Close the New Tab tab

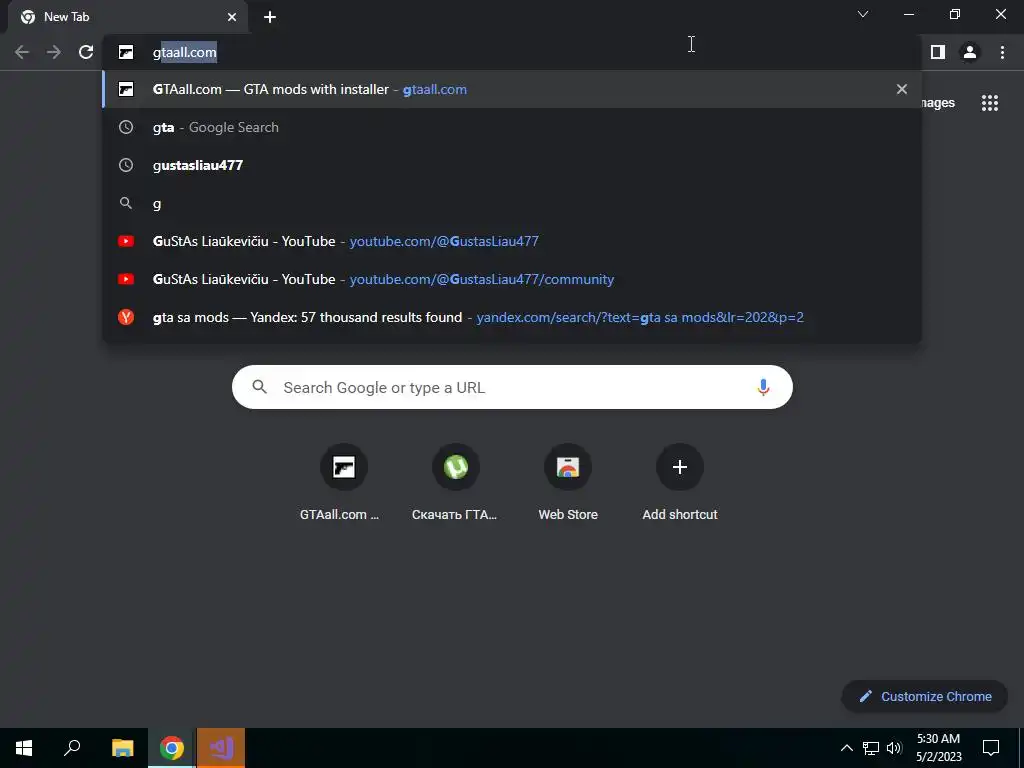(x=232, y=17)
